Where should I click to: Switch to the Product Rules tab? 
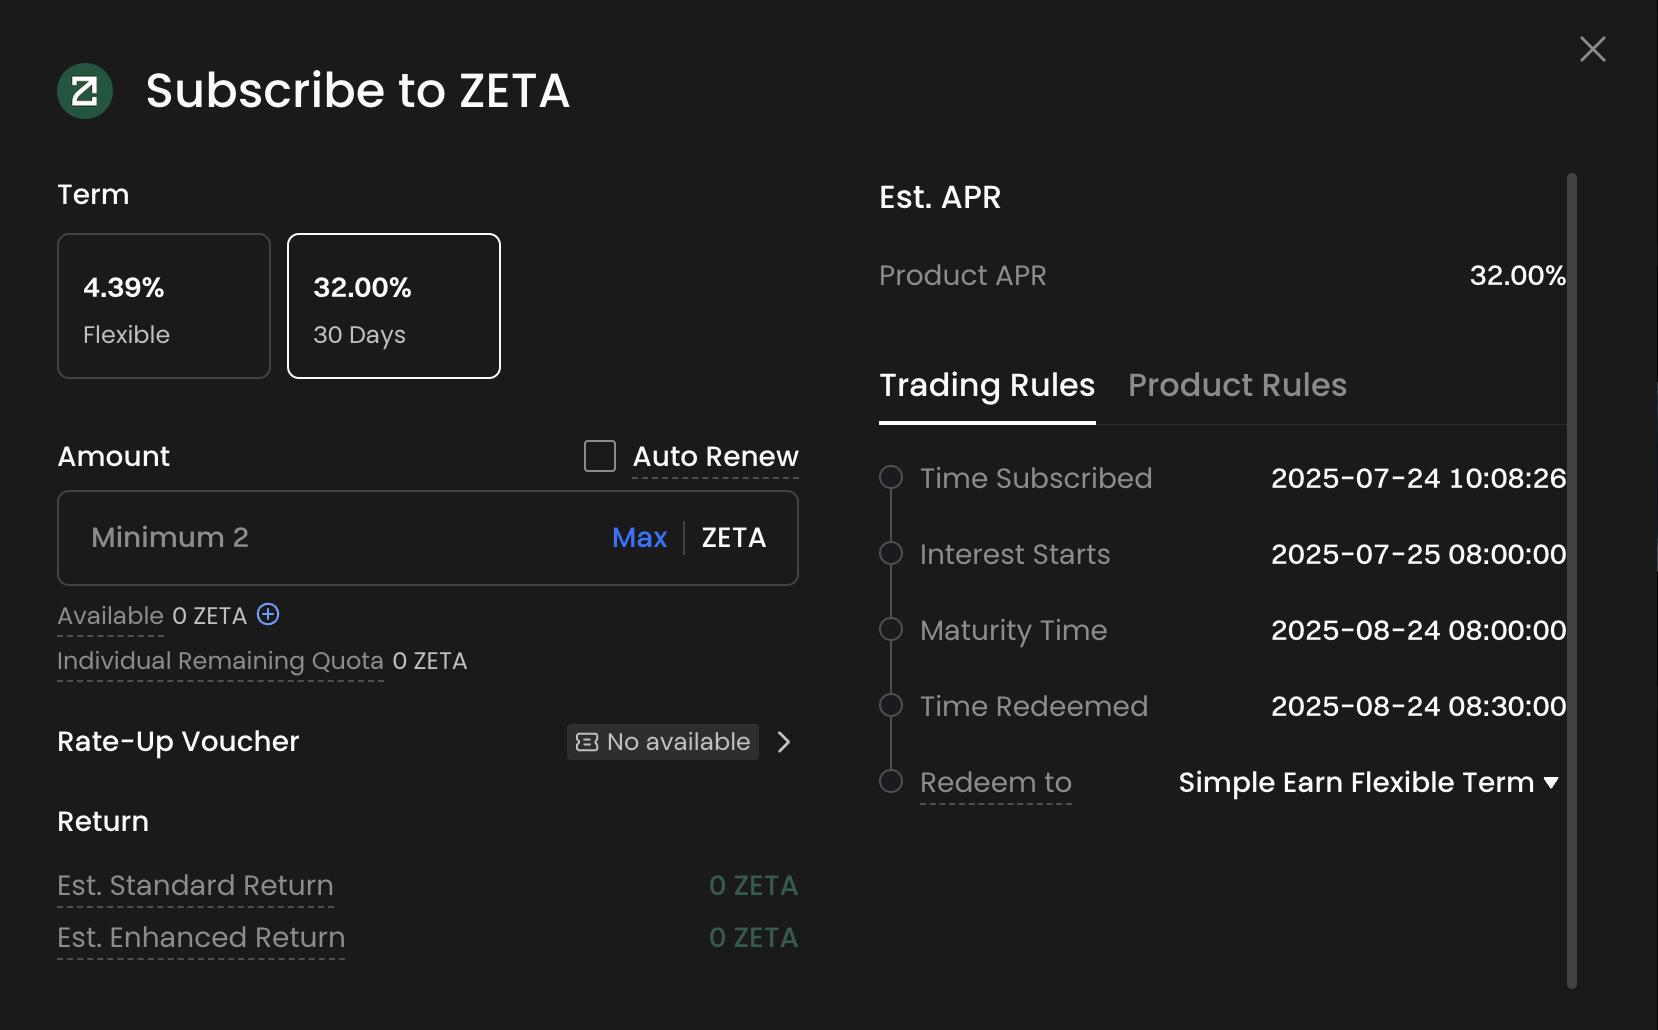(1237, 386)
